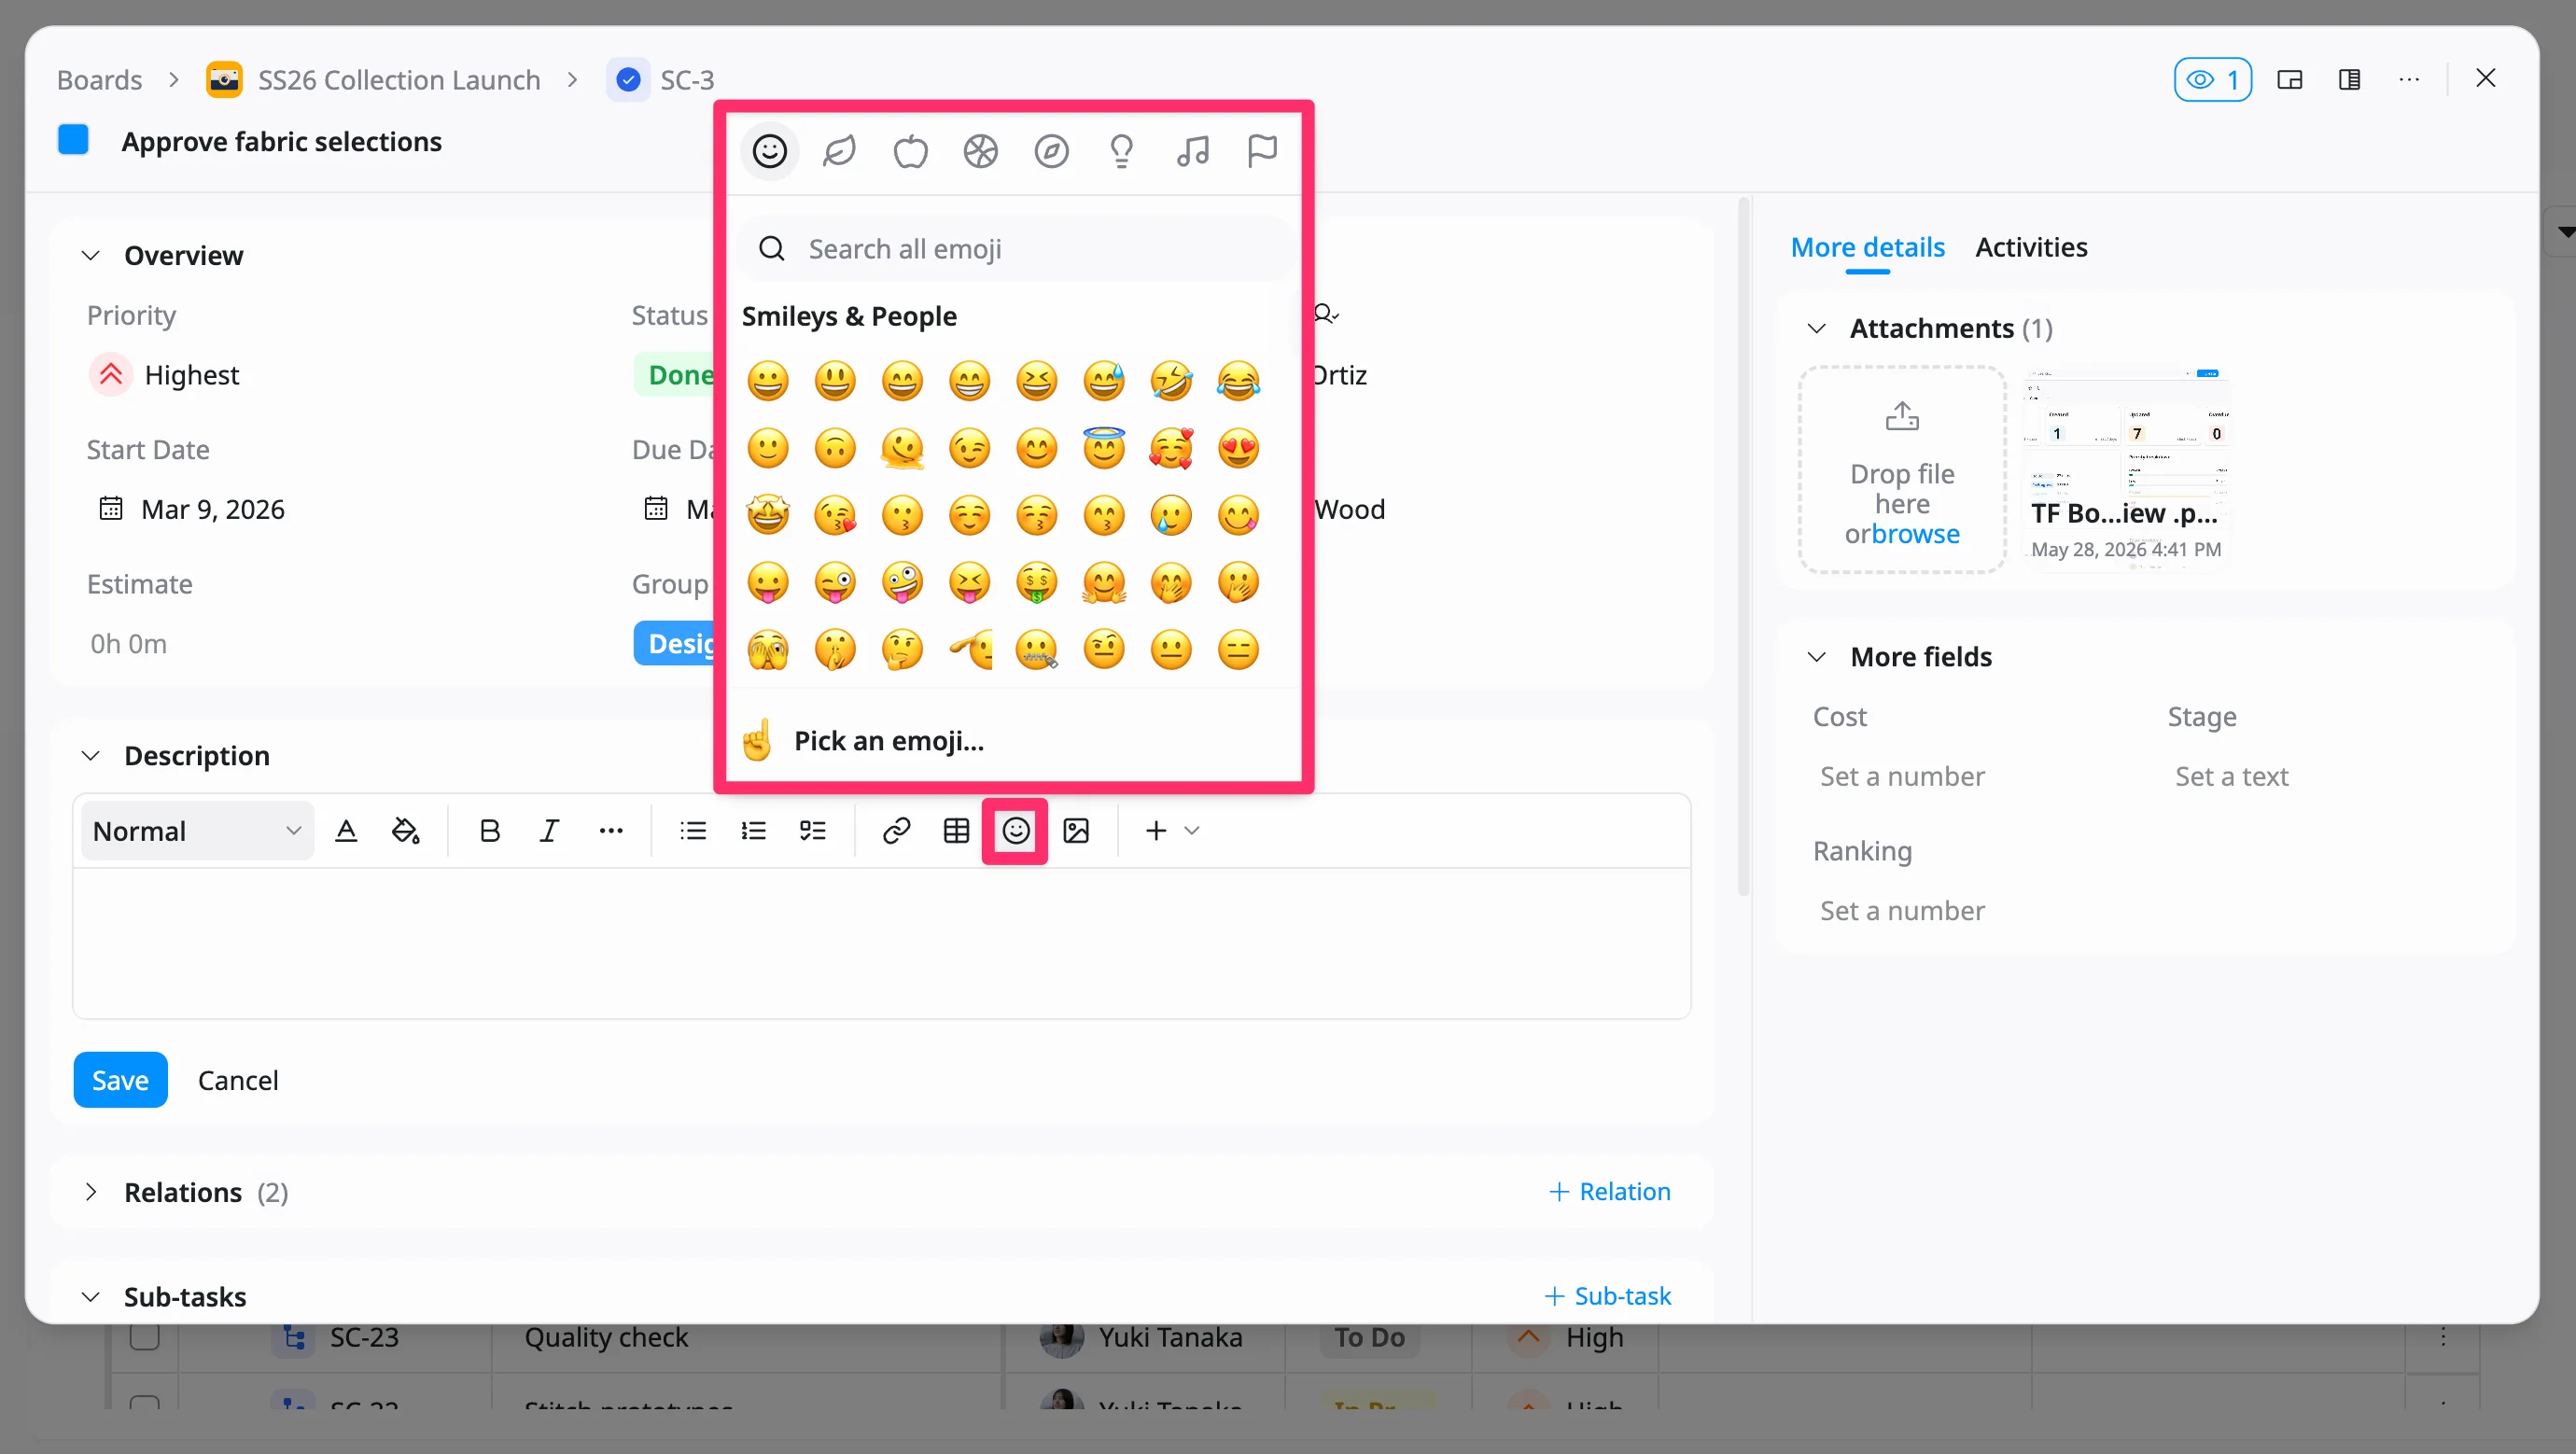Insert a table in description

[956, 831]
